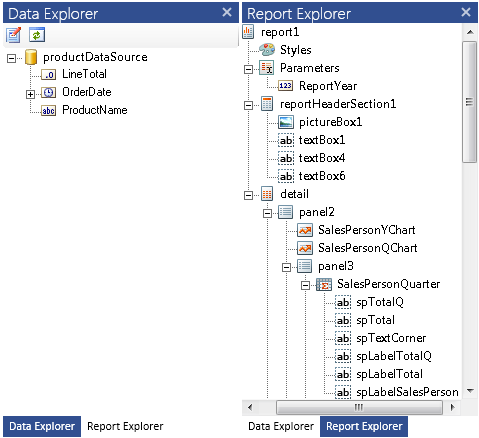Screen dimensions: 479x438
Task: Select the spTotal item label
Action: click(375, 320)
